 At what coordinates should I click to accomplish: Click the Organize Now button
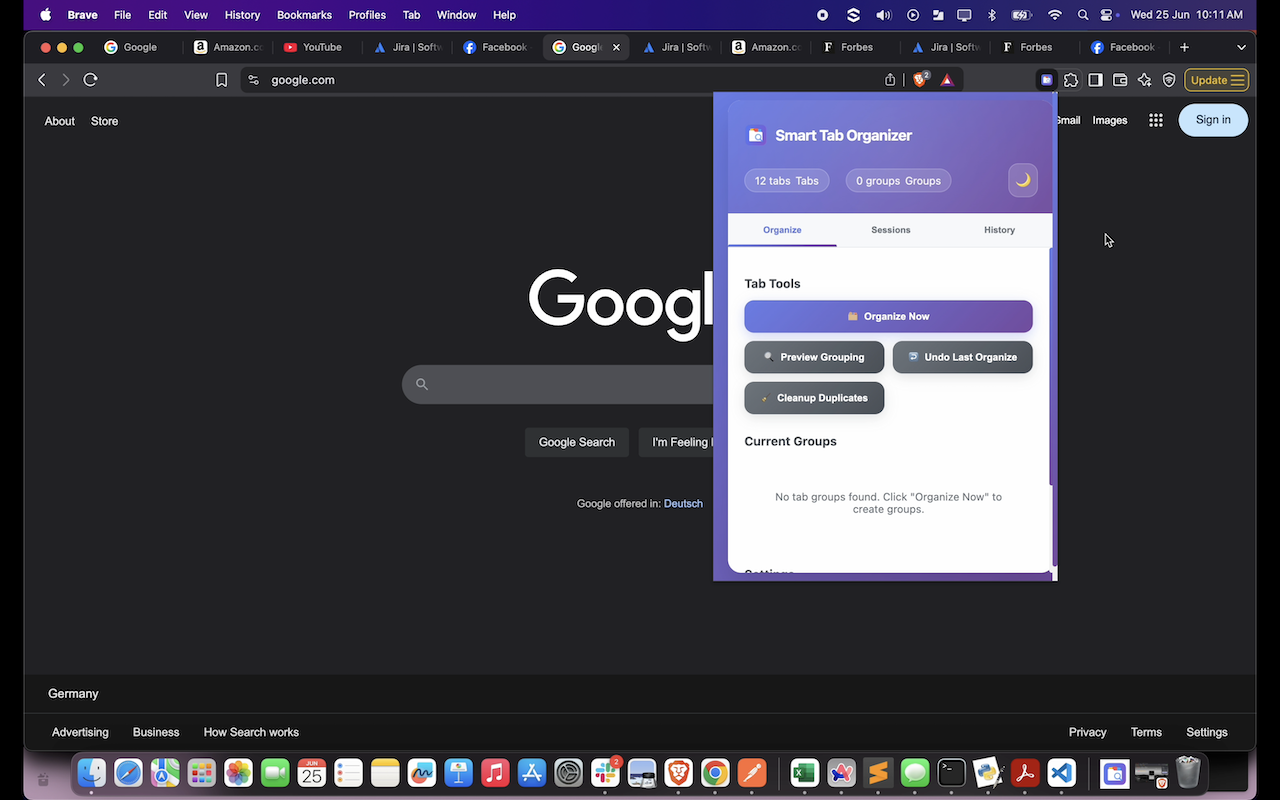tap(888, 316)
